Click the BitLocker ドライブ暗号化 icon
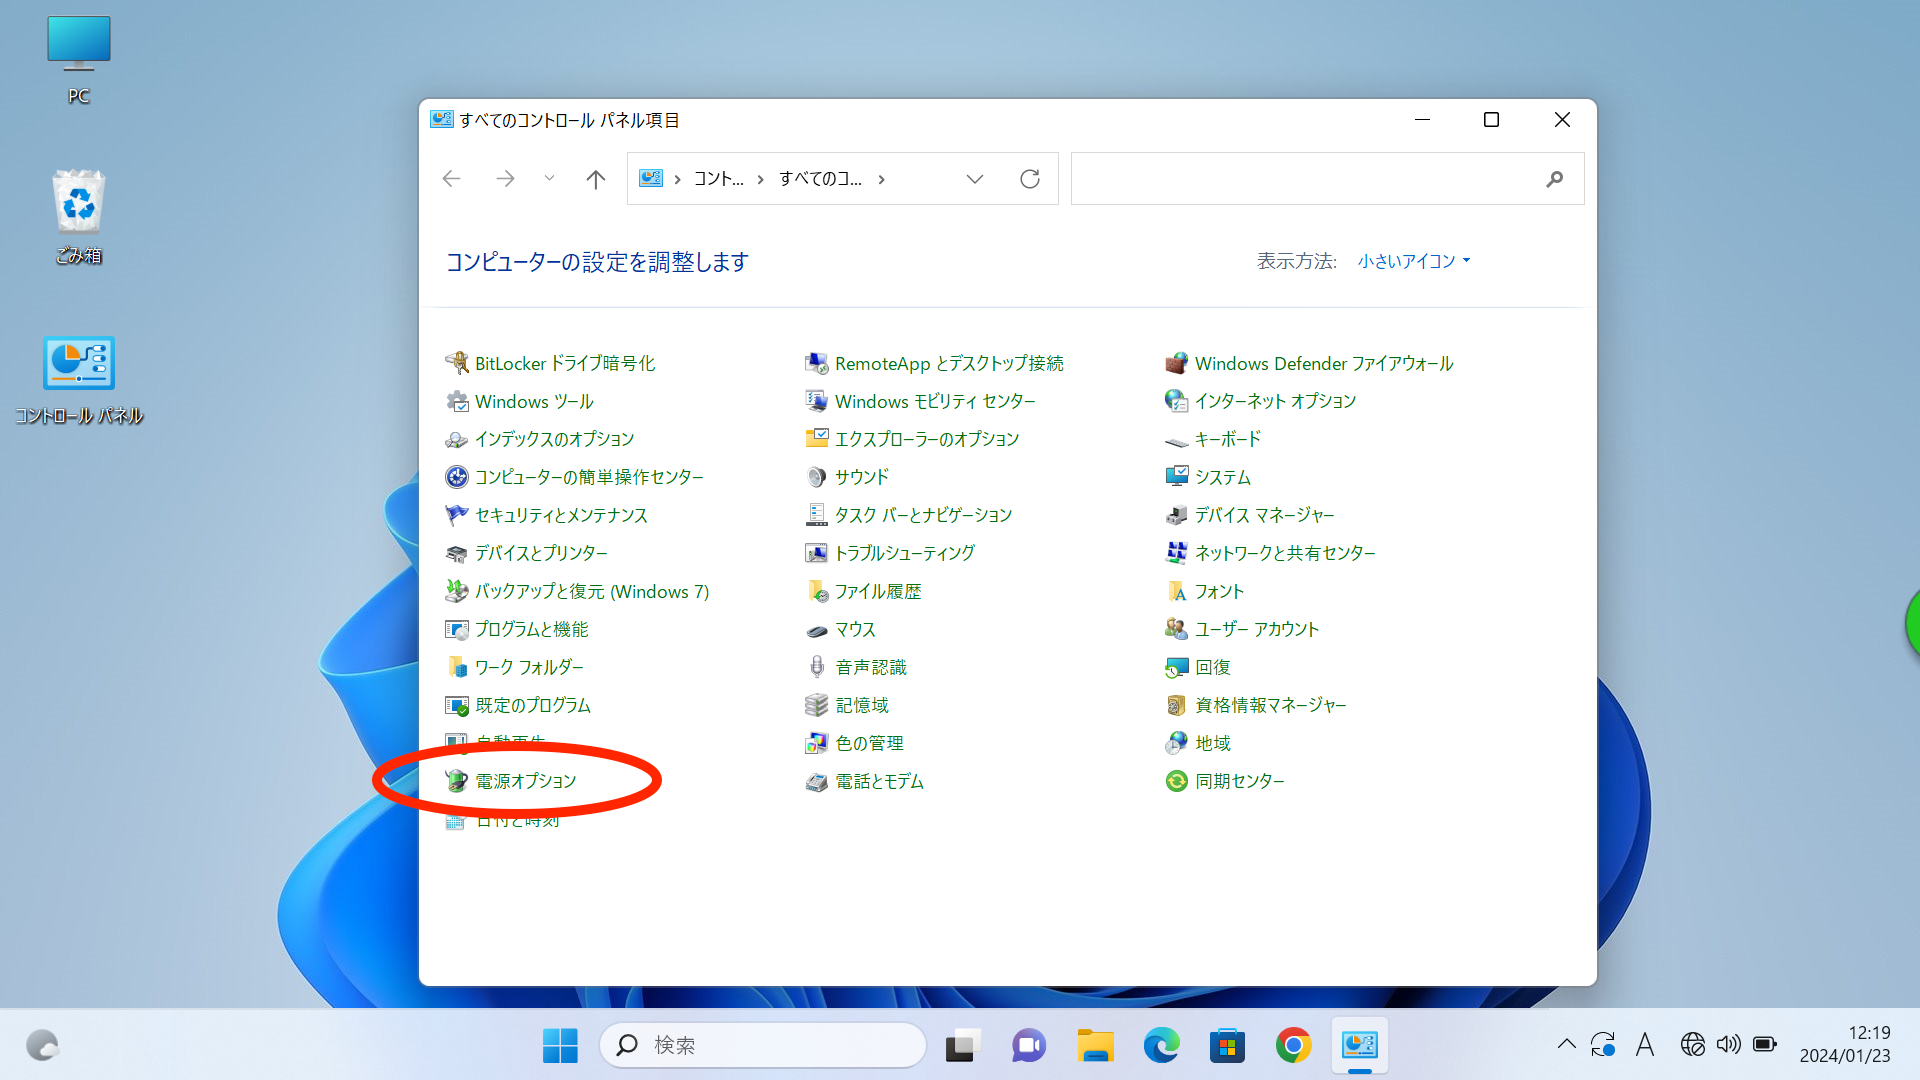1920x1080 pixels. 457,363
